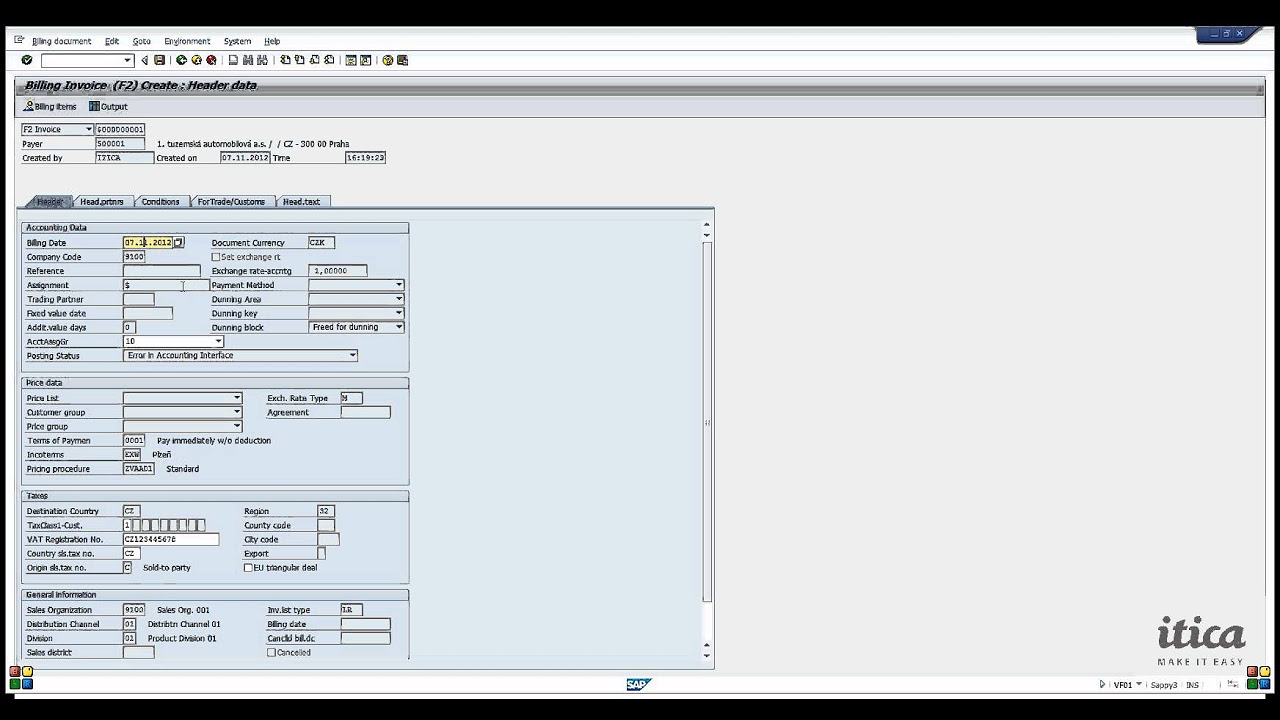Click the green Enter checkmark icon
The width and height of the screenshot is (1280, 720).
[x=26, y=60]
